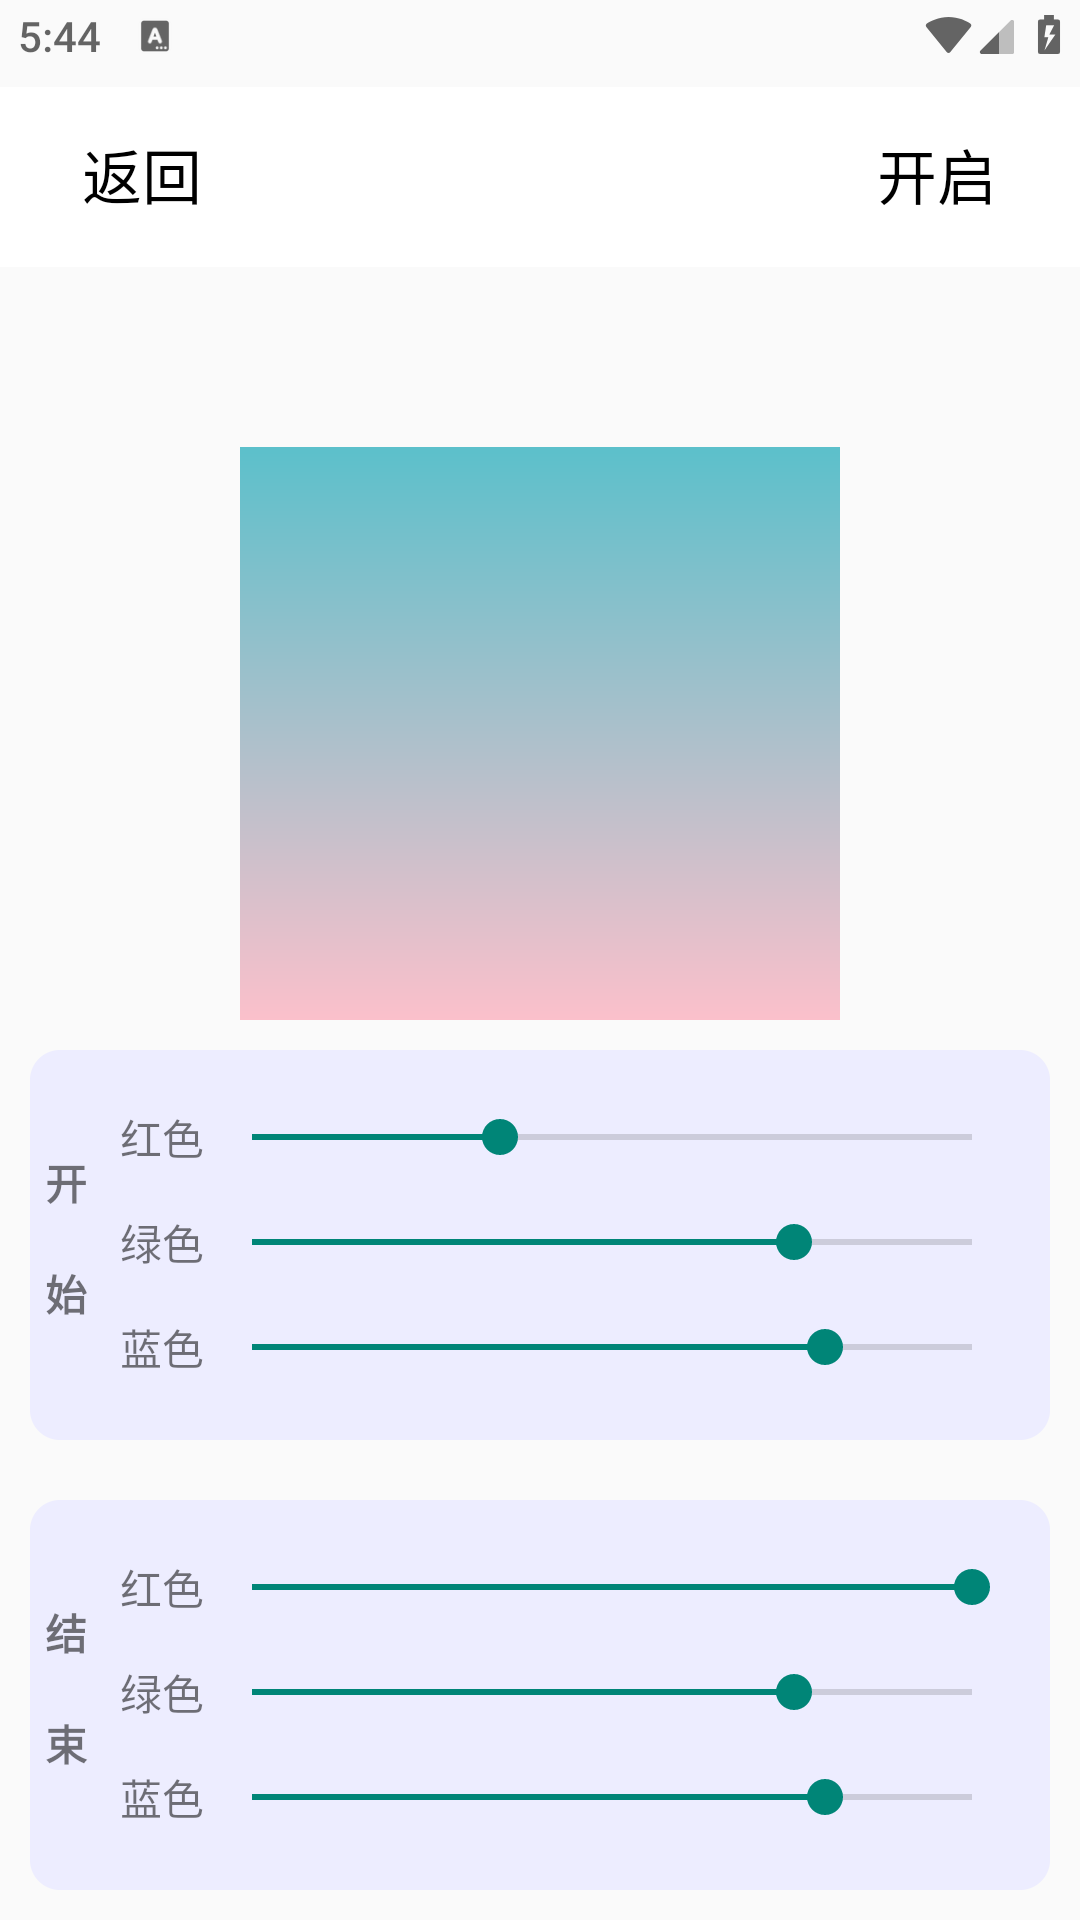The image size is (1080, 1920).
Task: Tap the 开启 enable button
Action: pyautogui.click(x=935, y=179)
